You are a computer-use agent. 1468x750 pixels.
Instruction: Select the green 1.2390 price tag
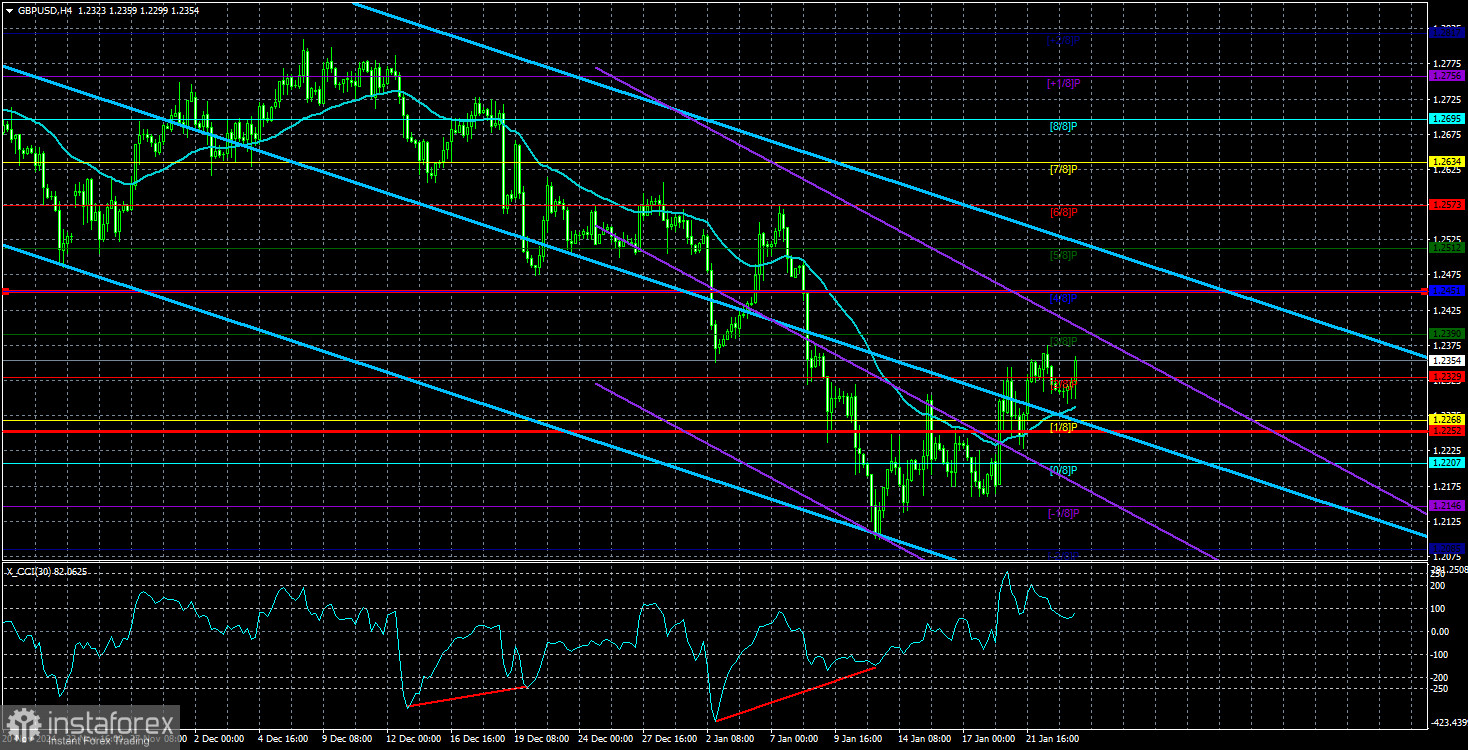point(1447,333)
